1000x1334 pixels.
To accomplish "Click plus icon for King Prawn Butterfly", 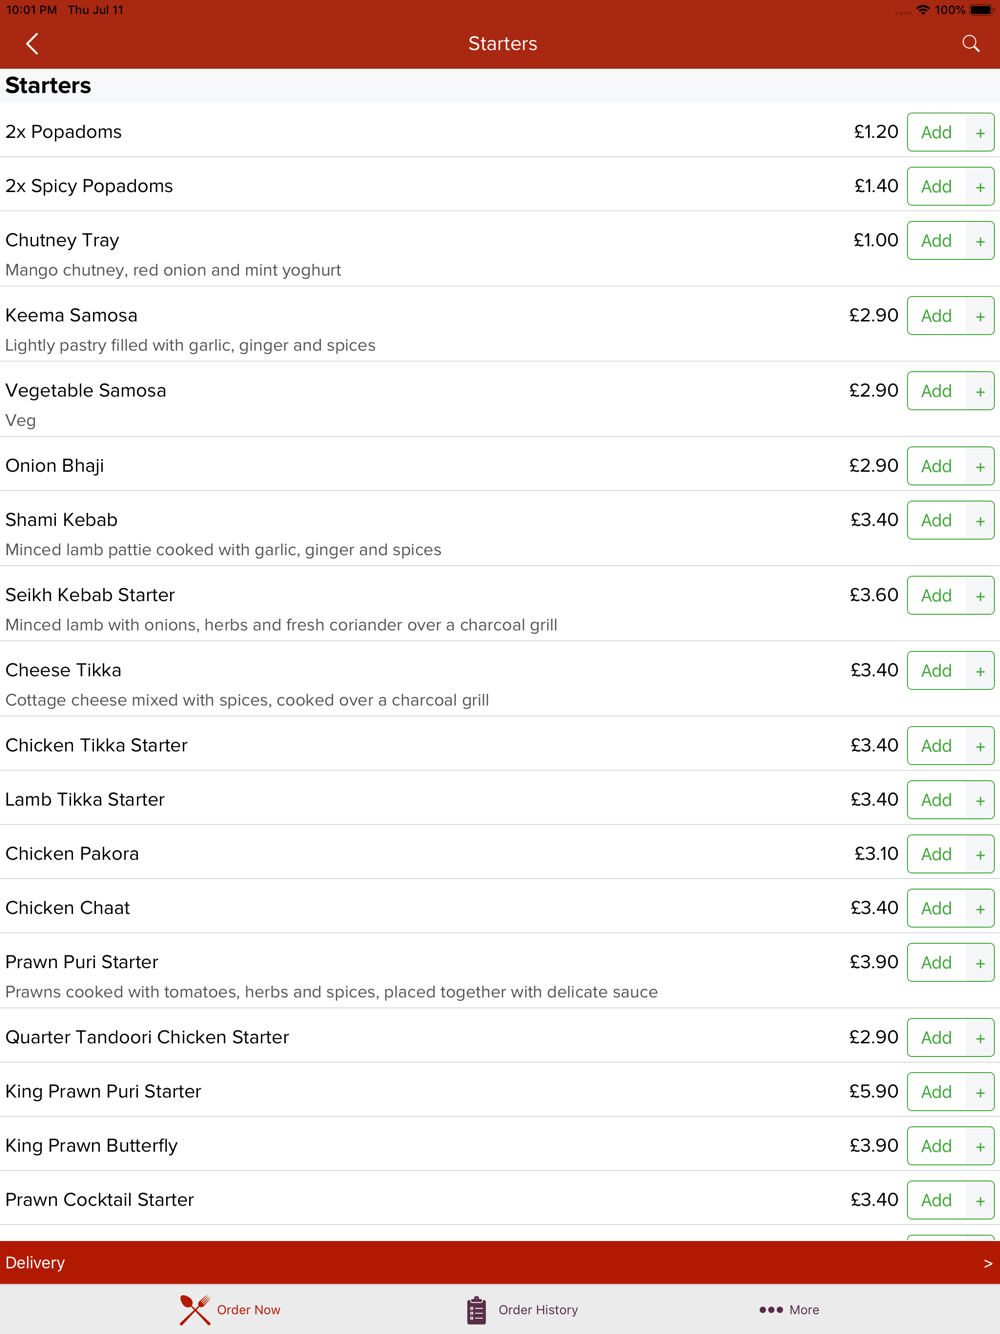I will (980, 1147).
